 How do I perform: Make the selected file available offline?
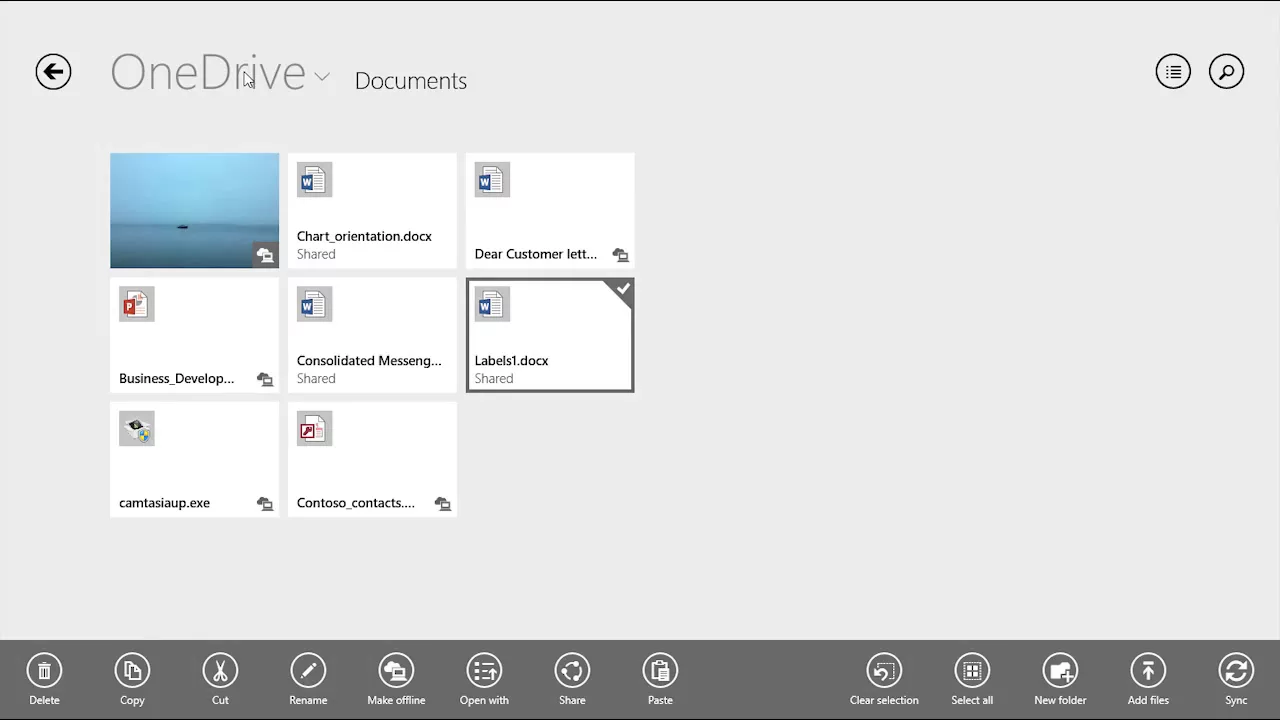click(x=396, y=680)
